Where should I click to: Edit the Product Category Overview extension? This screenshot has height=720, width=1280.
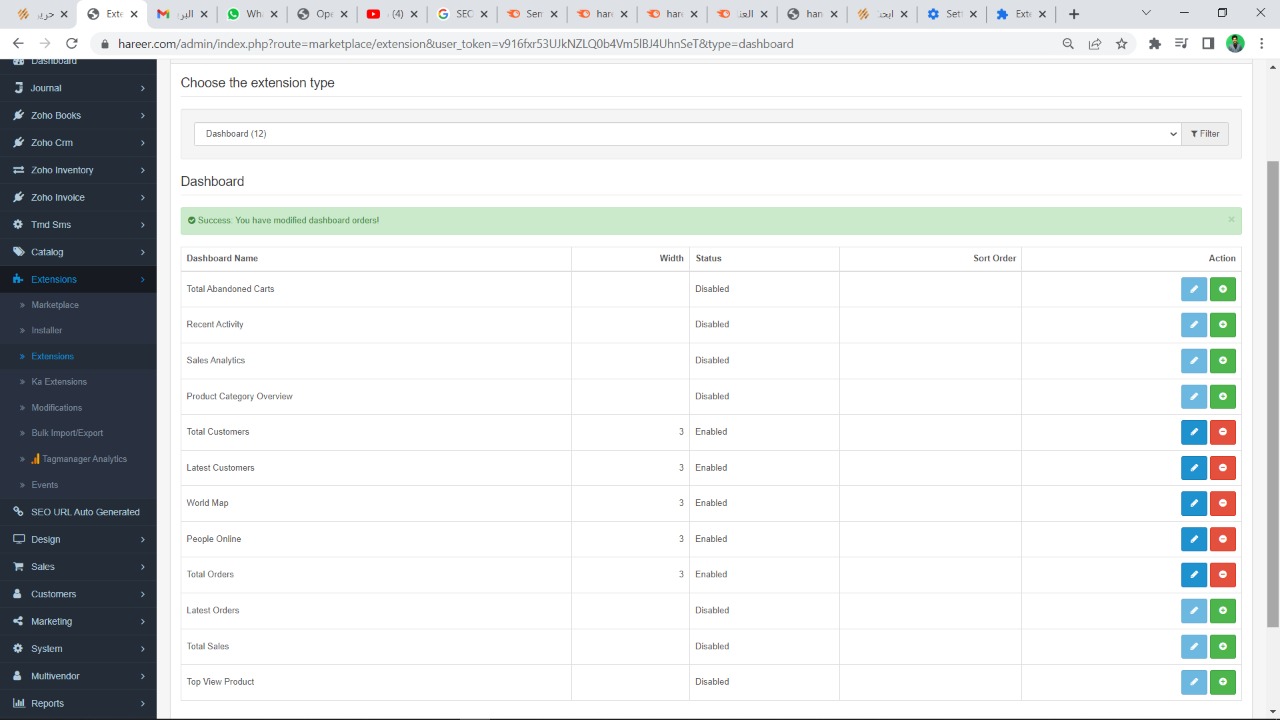coord(1194,397)
